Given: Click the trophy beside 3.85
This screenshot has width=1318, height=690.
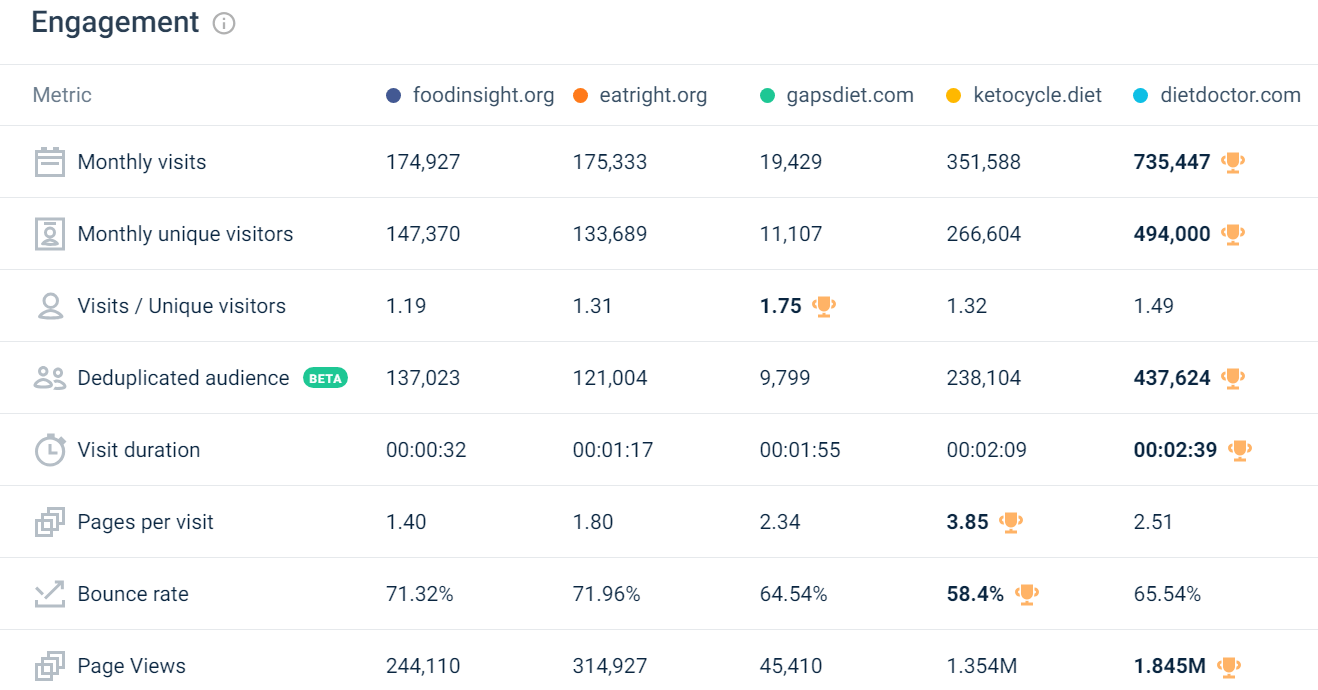Looking at the screenshot, I should [1011, 522].
